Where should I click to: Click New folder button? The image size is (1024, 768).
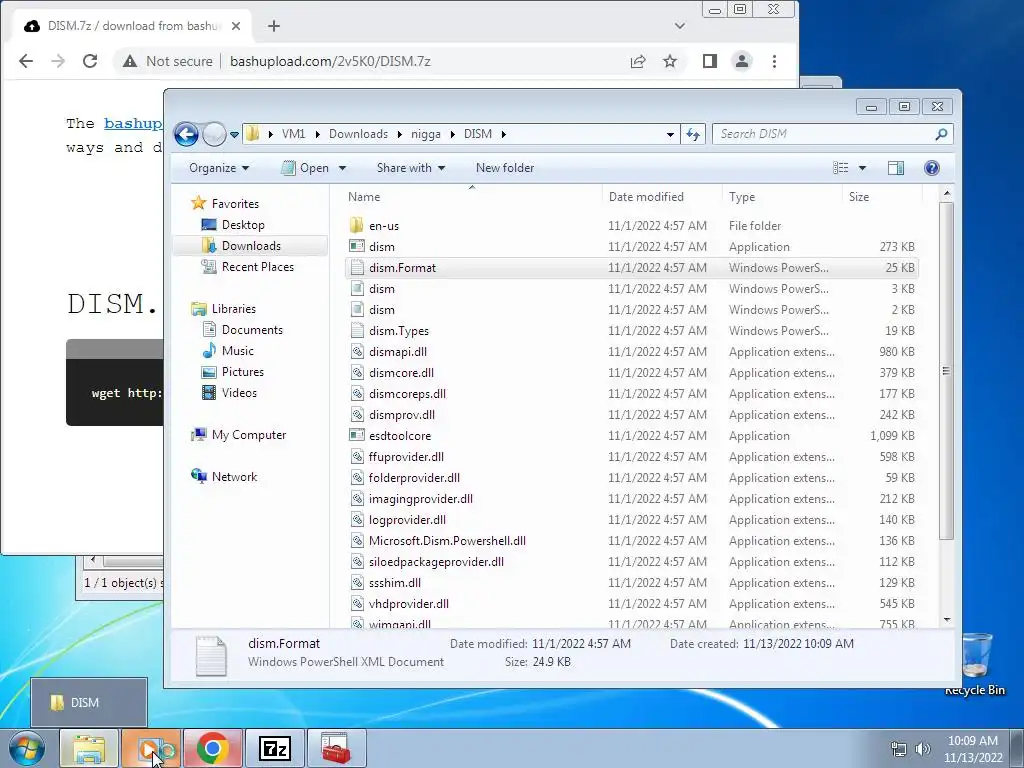505,168
